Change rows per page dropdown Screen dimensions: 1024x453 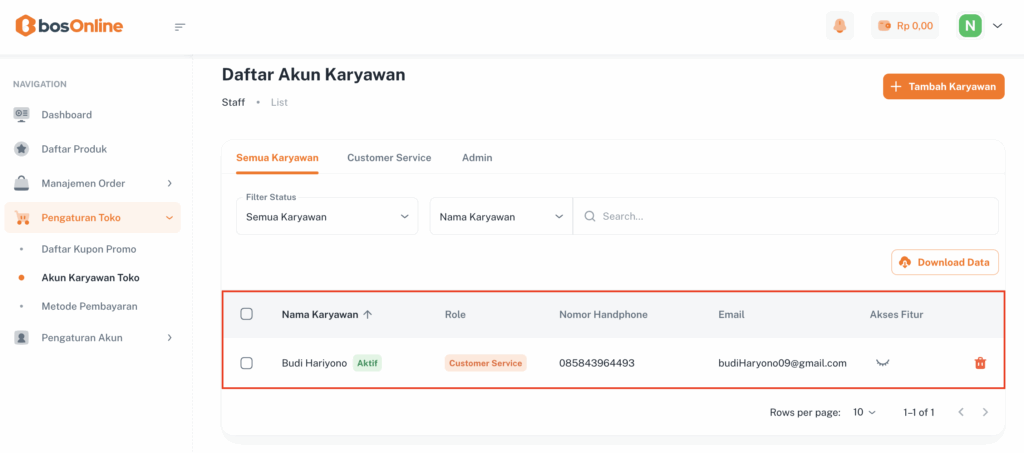(864, 412)
